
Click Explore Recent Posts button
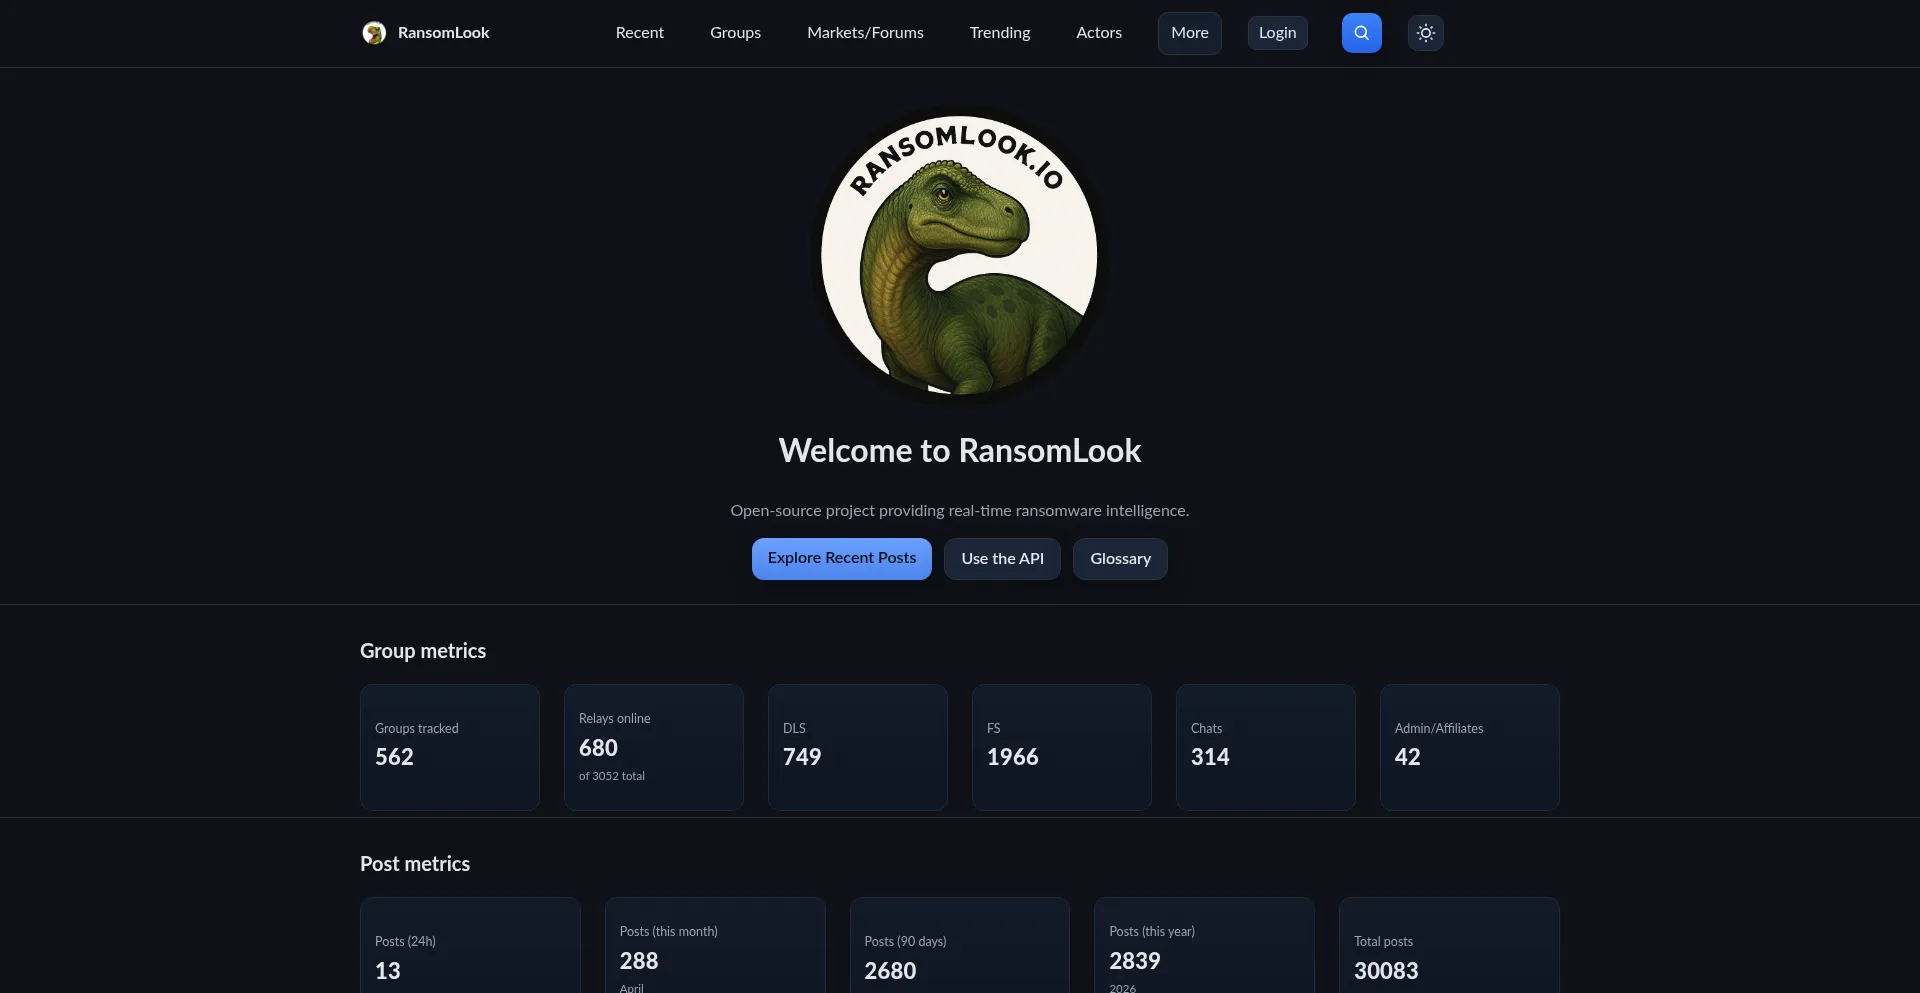(x=842, y=559)
